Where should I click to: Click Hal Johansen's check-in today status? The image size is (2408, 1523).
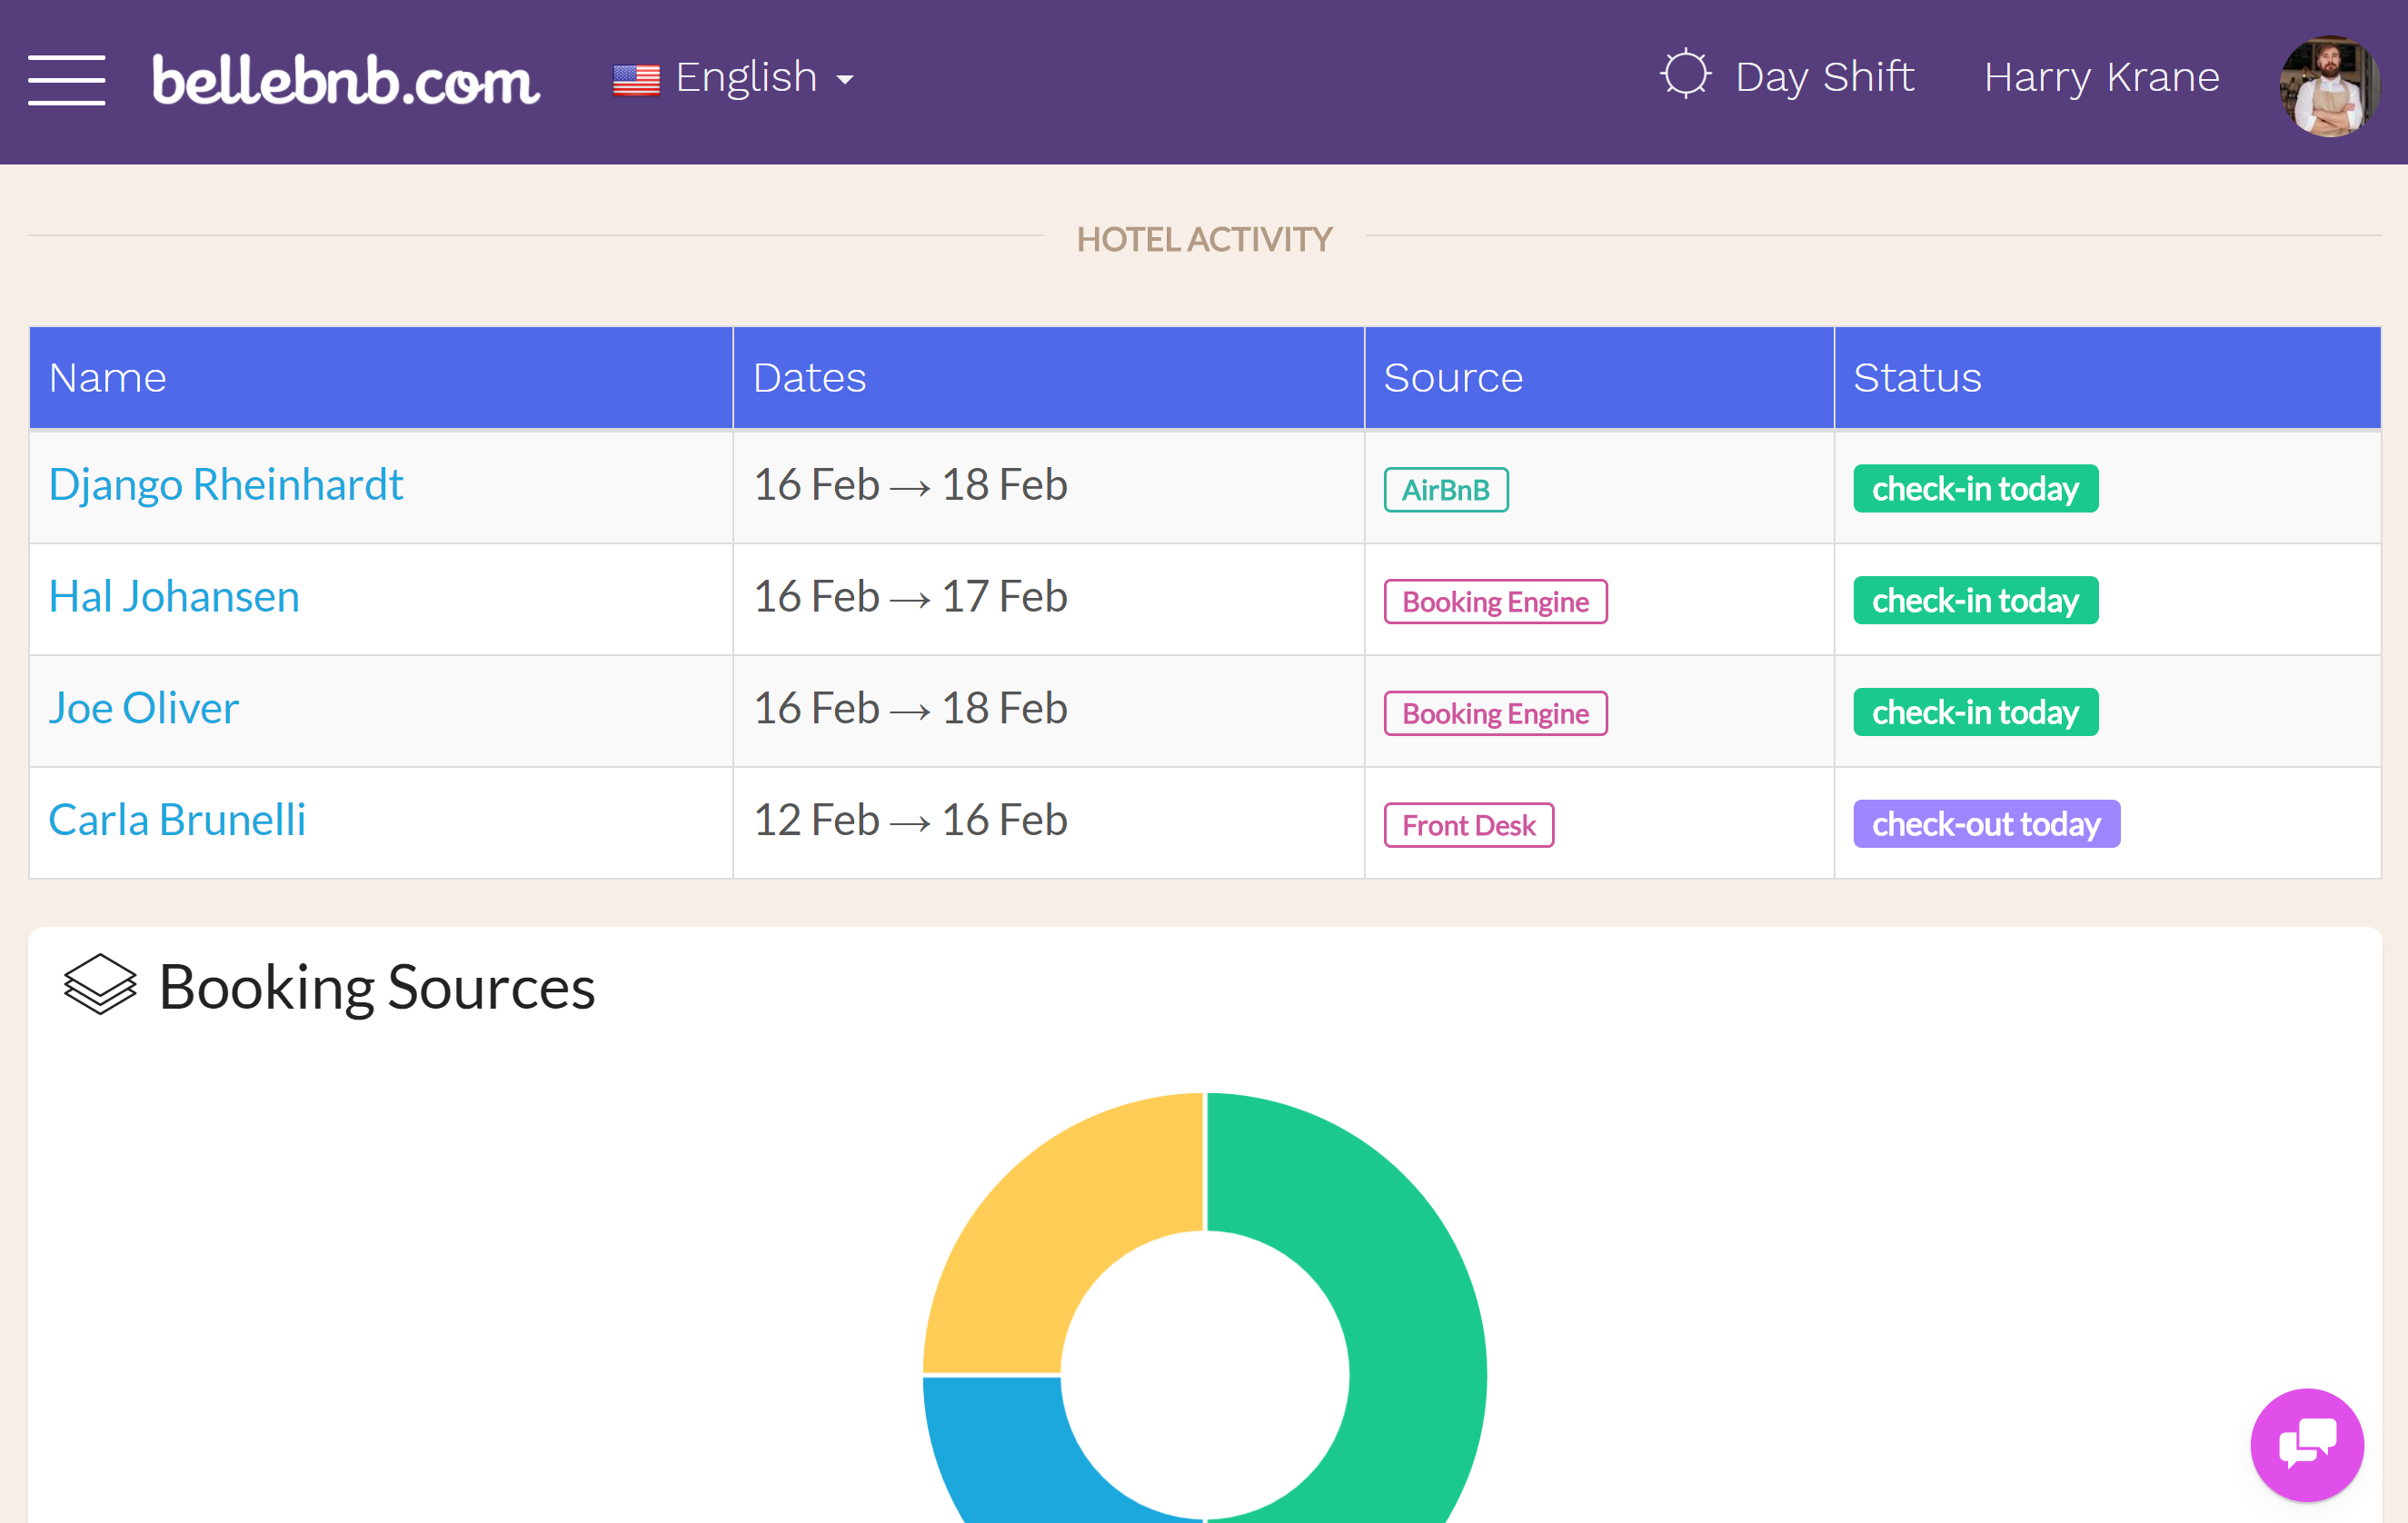pos(1975,601)
